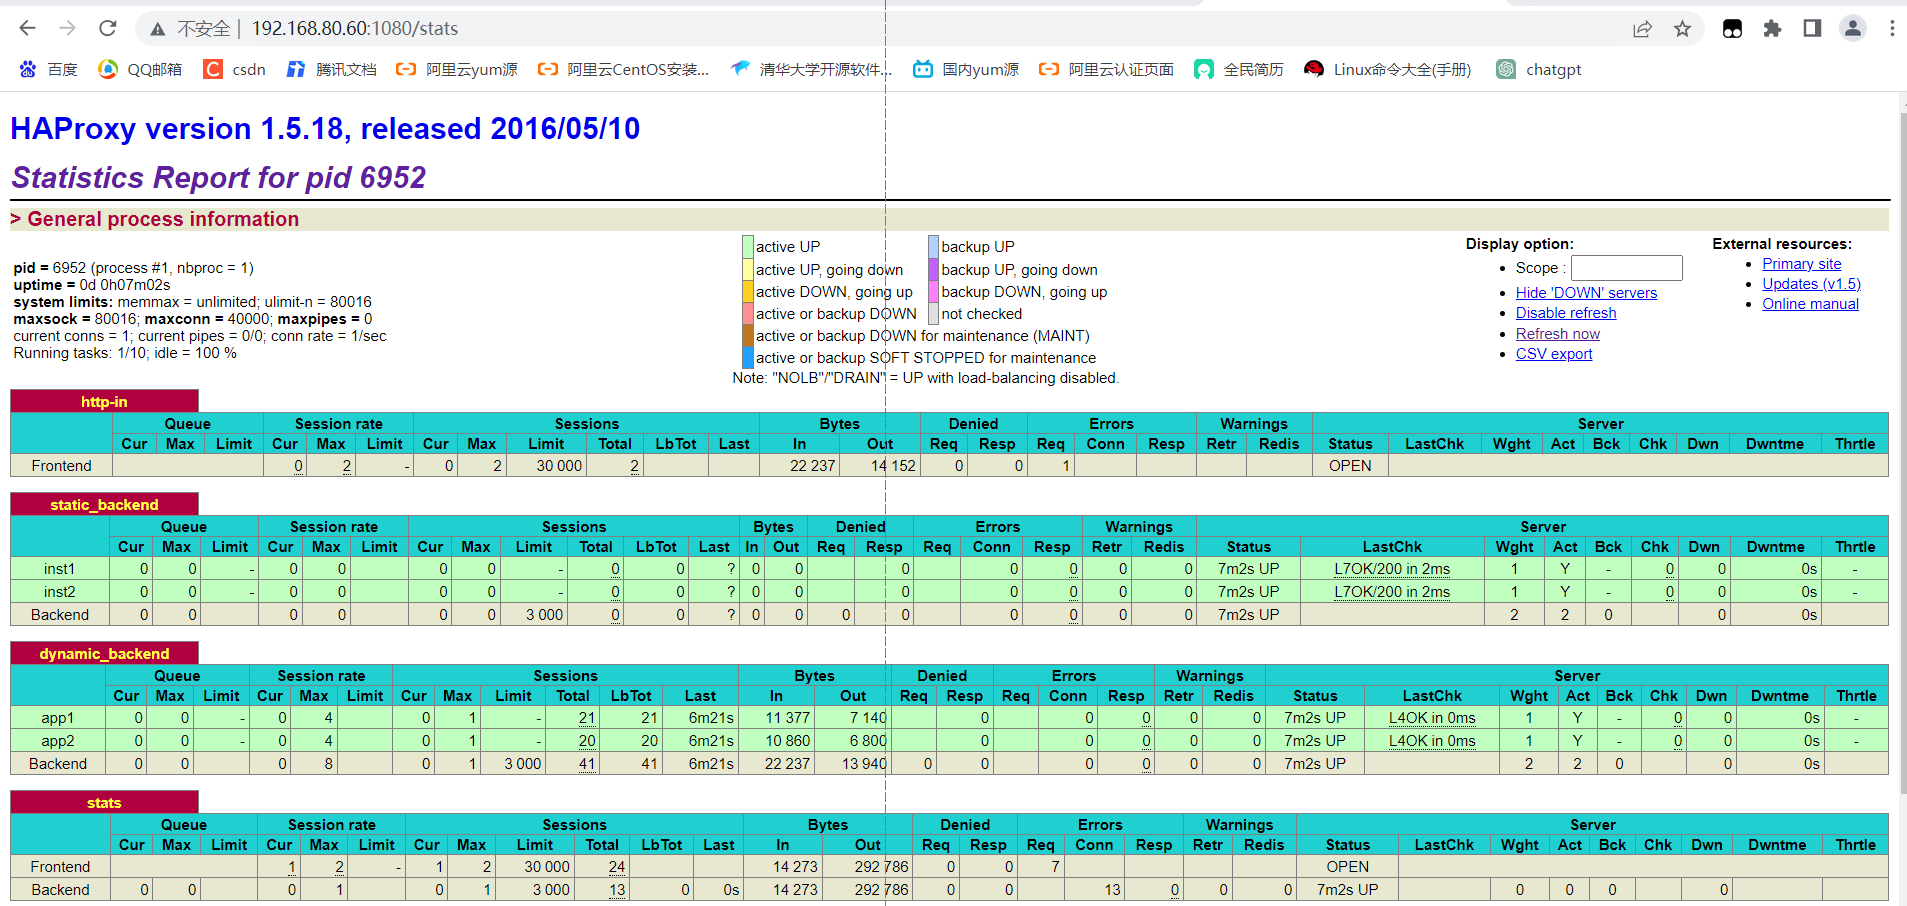Screen dimensions: 1907x906
Task: Open the chatgpt bookmark
Action: tap(1539, 69)
